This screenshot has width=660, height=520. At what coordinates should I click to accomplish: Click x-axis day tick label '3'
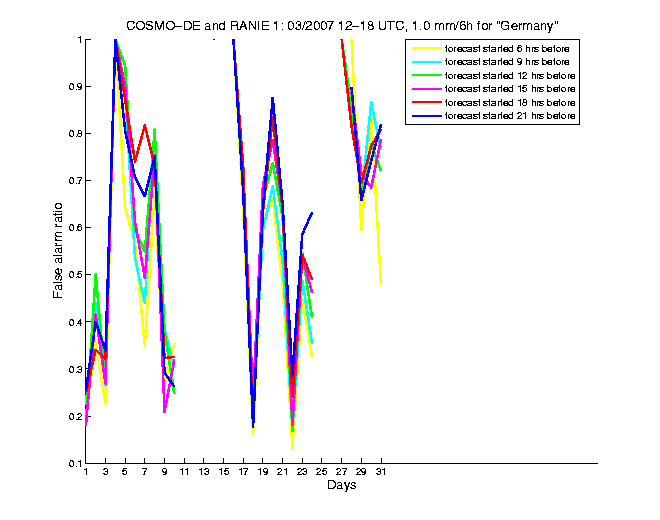(x=105, y=472)
